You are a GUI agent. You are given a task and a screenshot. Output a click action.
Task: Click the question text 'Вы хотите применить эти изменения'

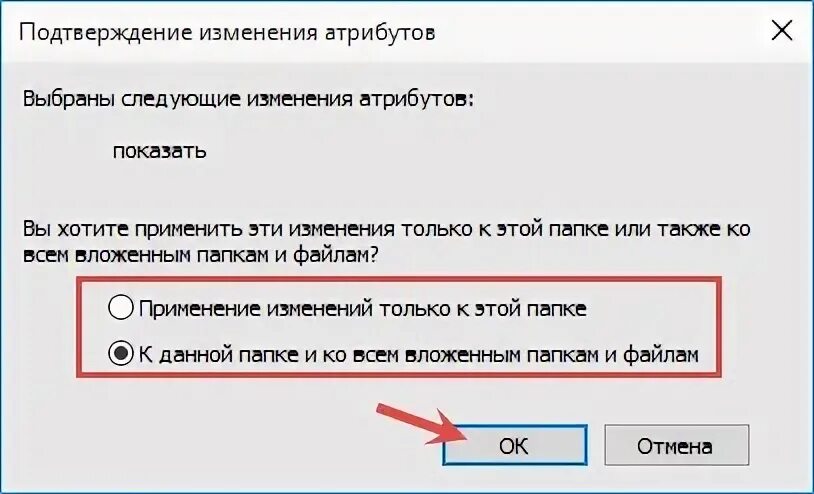point(208,229)
